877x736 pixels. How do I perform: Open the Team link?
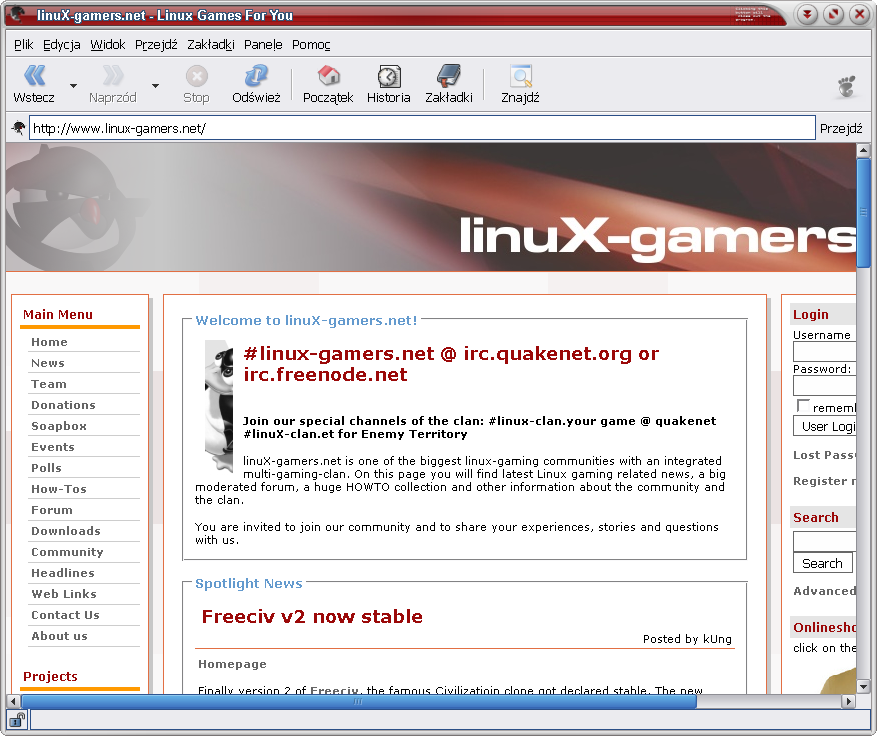(49, 384)
